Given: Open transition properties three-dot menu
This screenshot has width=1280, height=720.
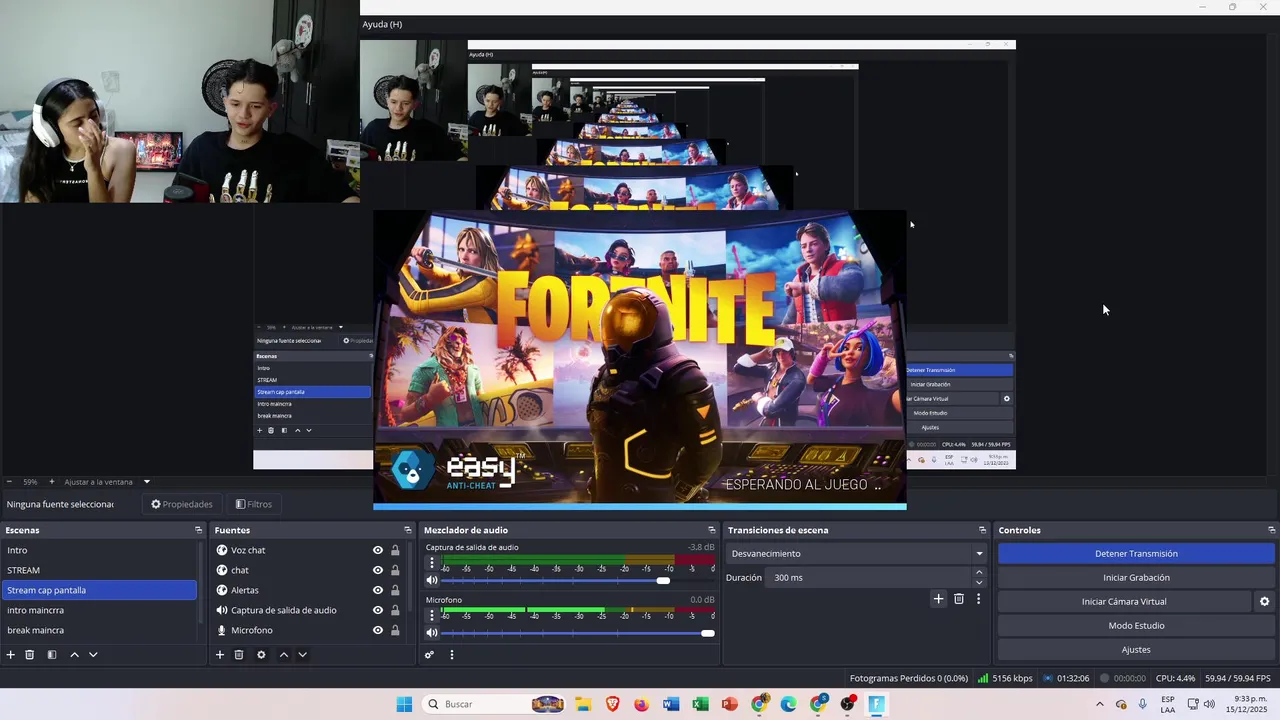Looking at the screenshot, I should (979, 599).
